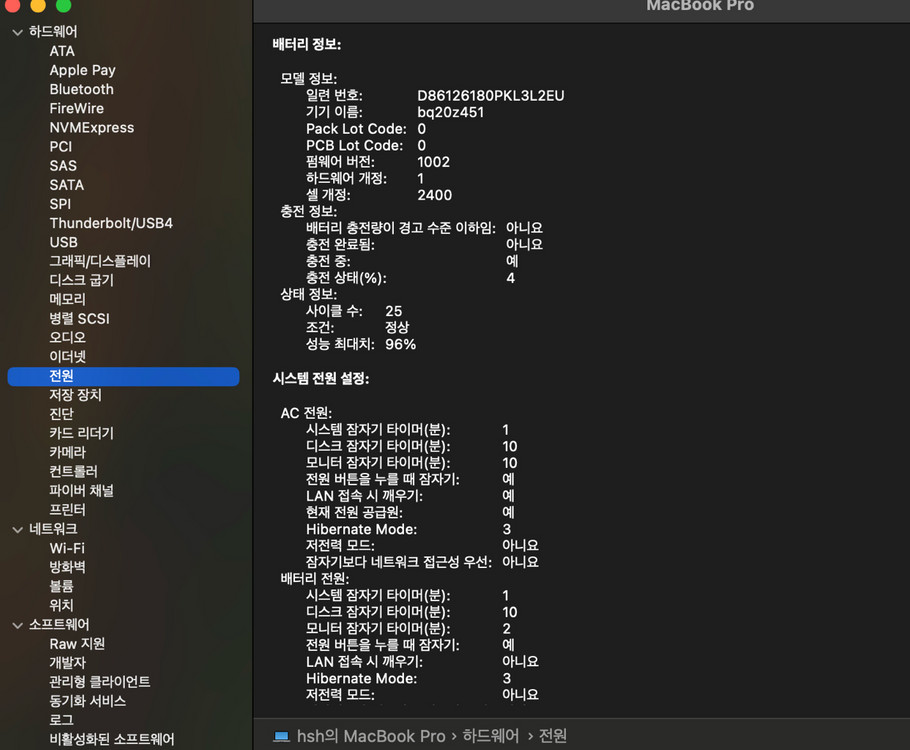Open 저장 장치 entry
Screen dimensions: 910x750
tap(75, 395)
